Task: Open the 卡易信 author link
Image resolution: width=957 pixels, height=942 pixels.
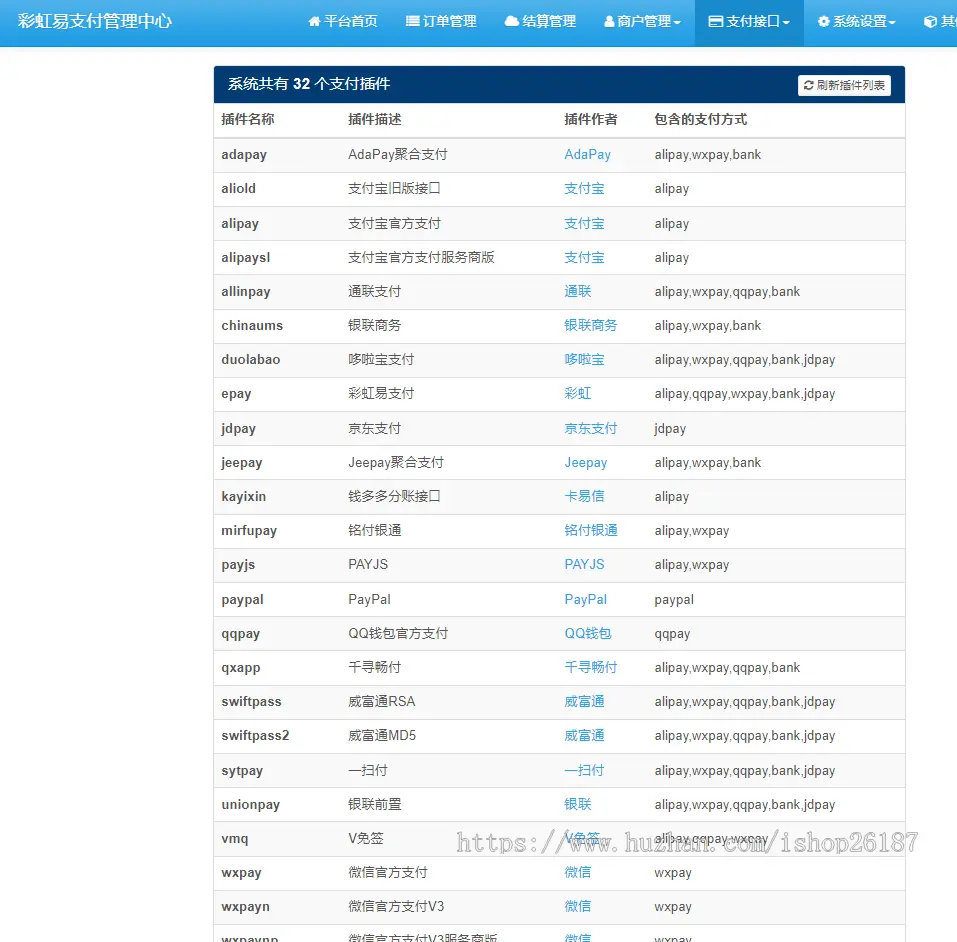Action: [584, 496]
